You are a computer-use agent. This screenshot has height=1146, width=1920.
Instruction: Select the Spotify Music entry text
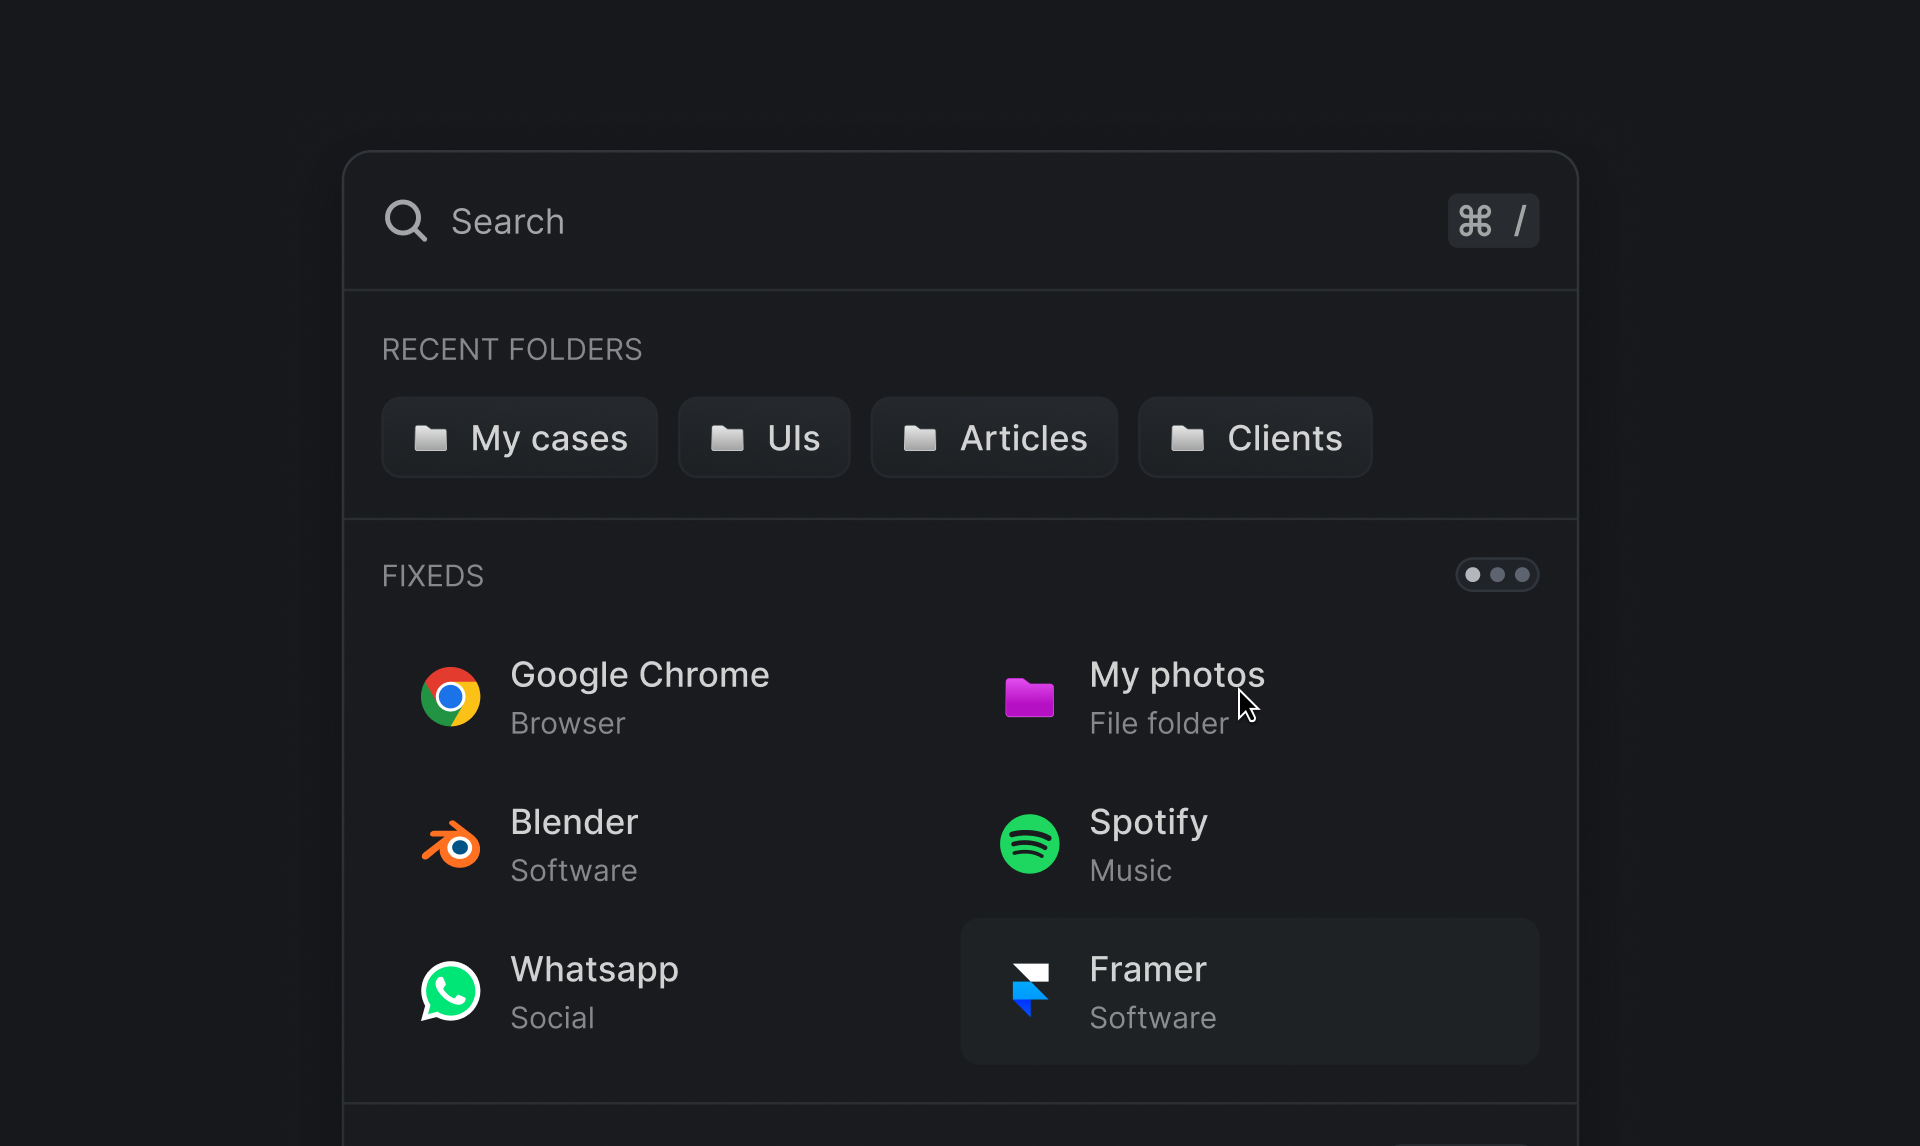coord(1148,845)
